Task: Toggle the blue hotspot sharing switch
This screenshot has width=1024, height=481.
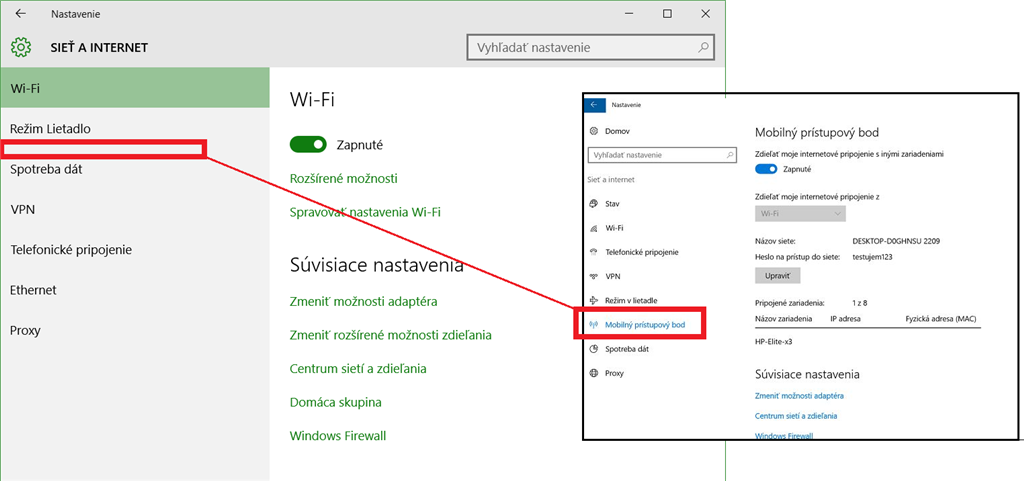Action: click(x=766, y=169)
